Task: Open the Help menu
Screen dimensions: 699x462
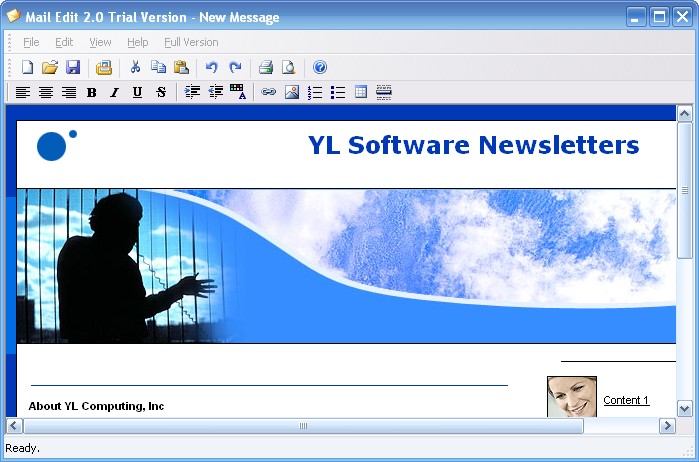Action: point(137,42)
